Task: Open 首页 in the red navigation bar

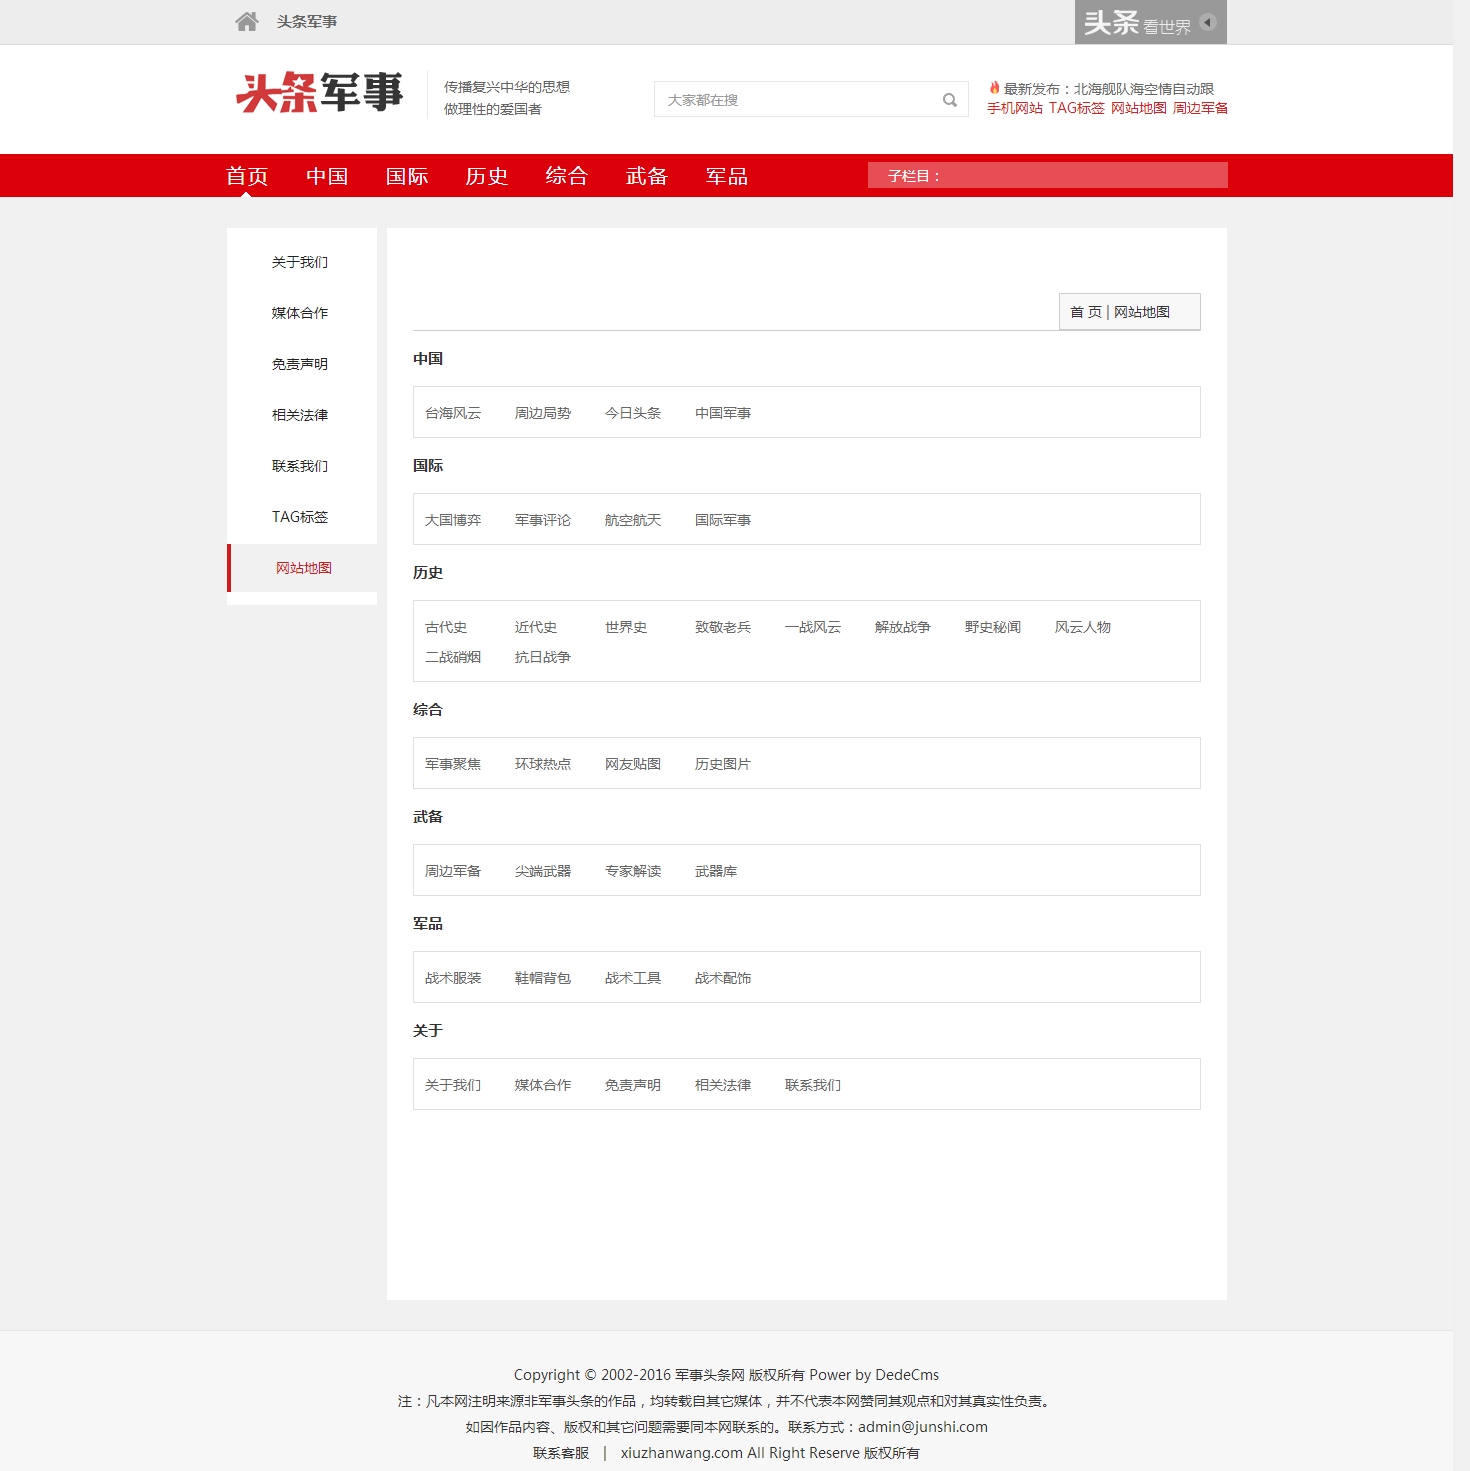Action: point(247,176)
